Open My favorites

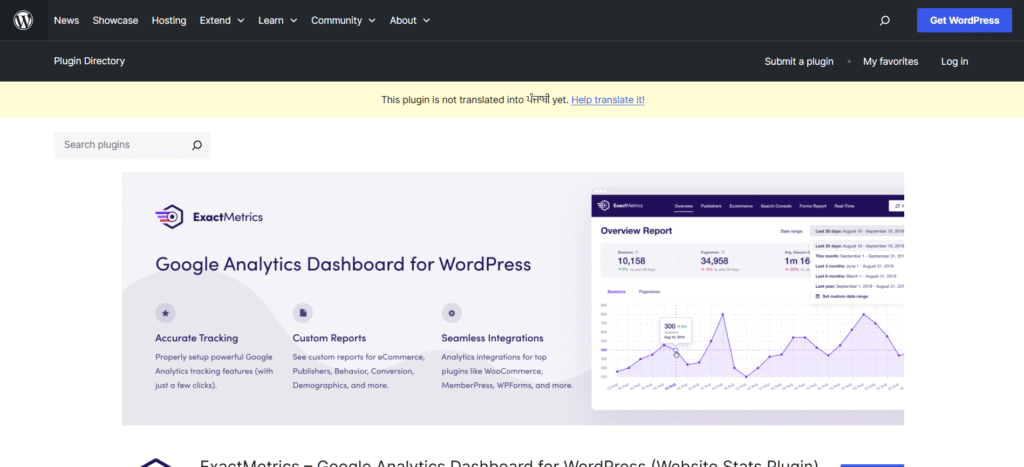tap(891, 61)
